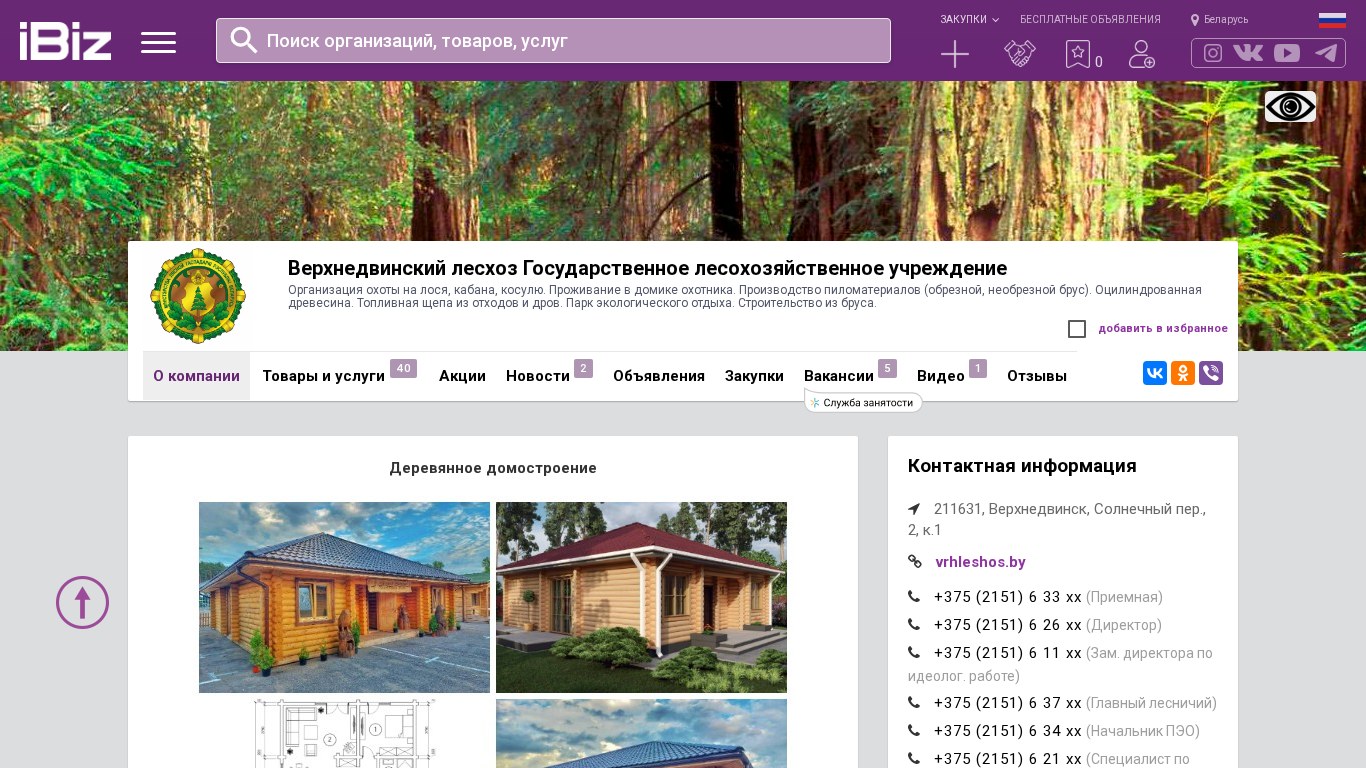
Task: Open Бесплатные объявления link
Action: pyautogui.click(x=1090, y=20)
